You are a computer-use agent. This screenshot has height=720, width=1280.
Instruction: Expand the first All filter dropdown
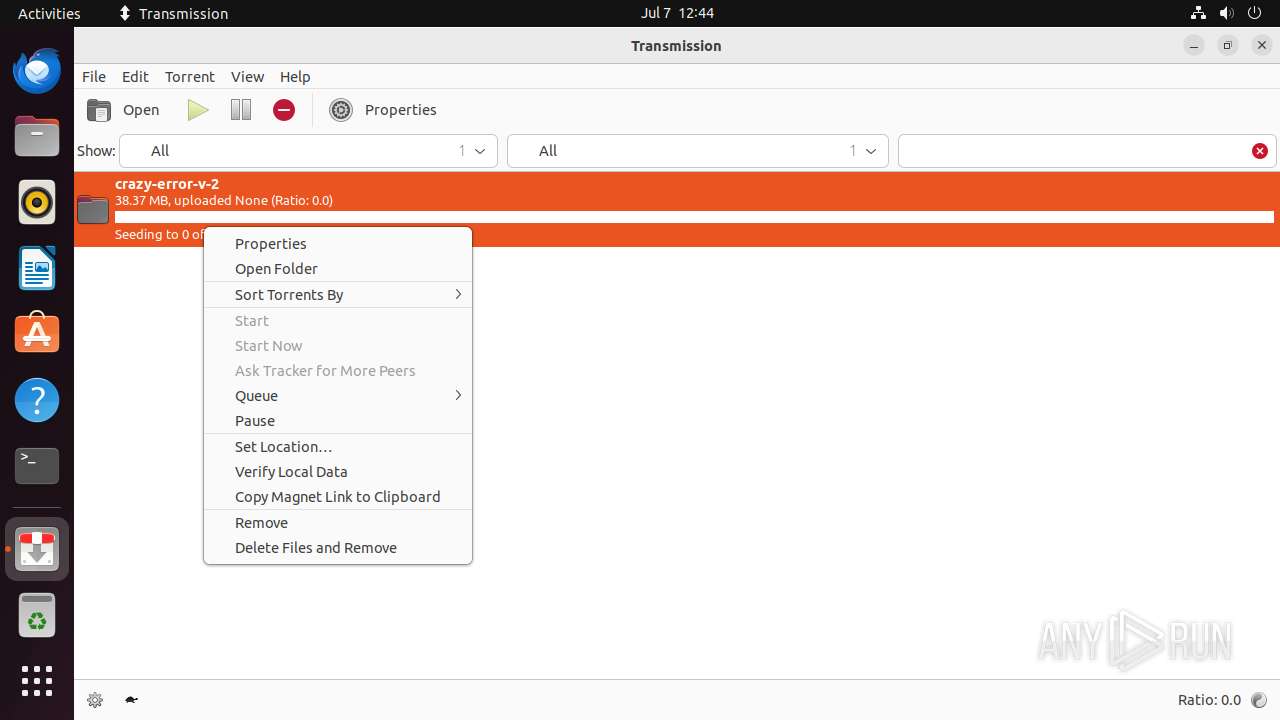pyautogui.click(x=308, y=151)
